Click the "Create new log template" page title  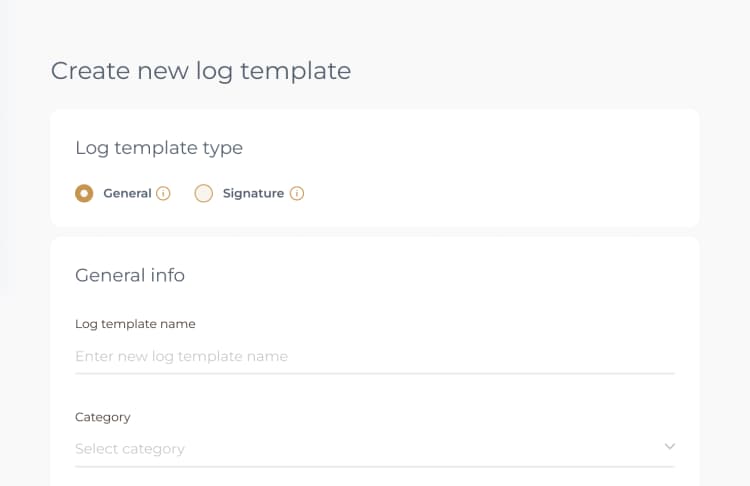click(201, 71)
